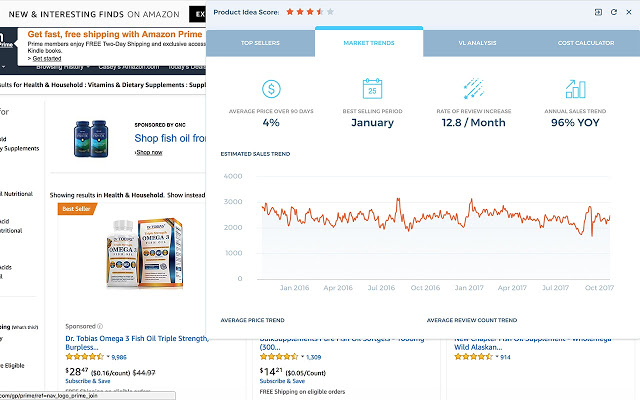Screen dimensions: 640x400
Task: Click the rate of review increase icon
Action: coord(473,88)
